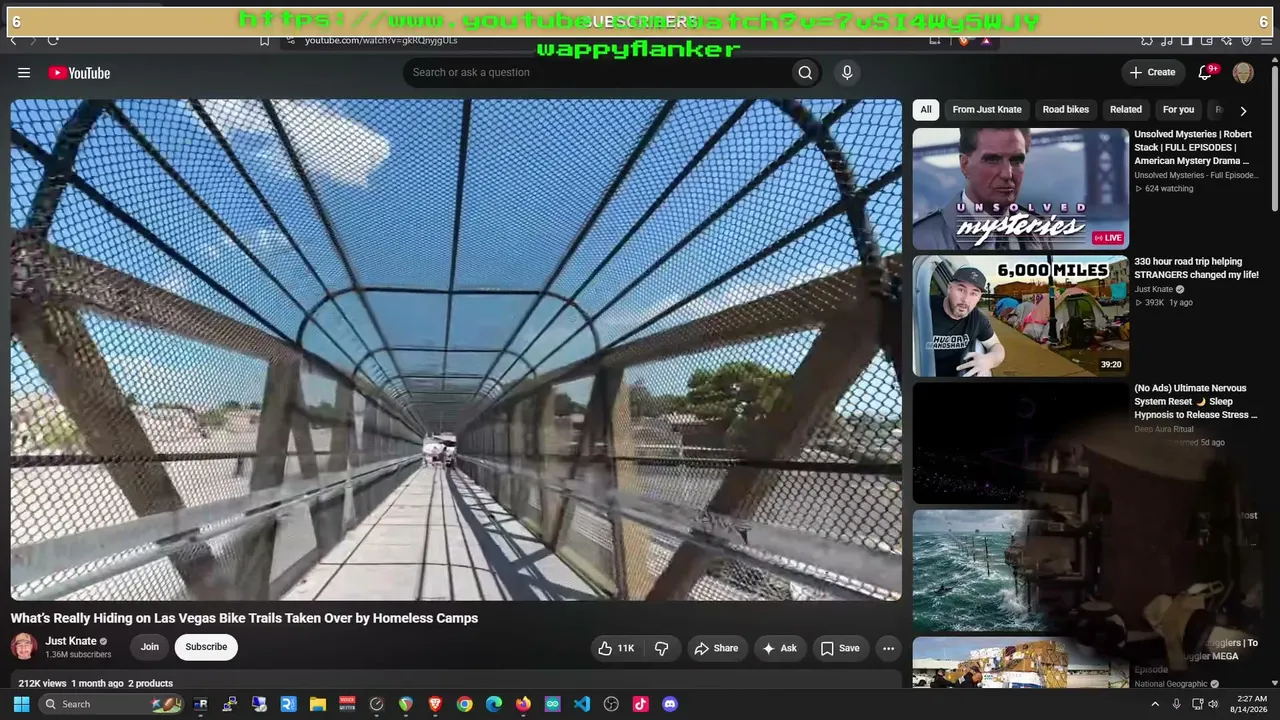Go to the YouTube home logo

click(x=79, y=73)
